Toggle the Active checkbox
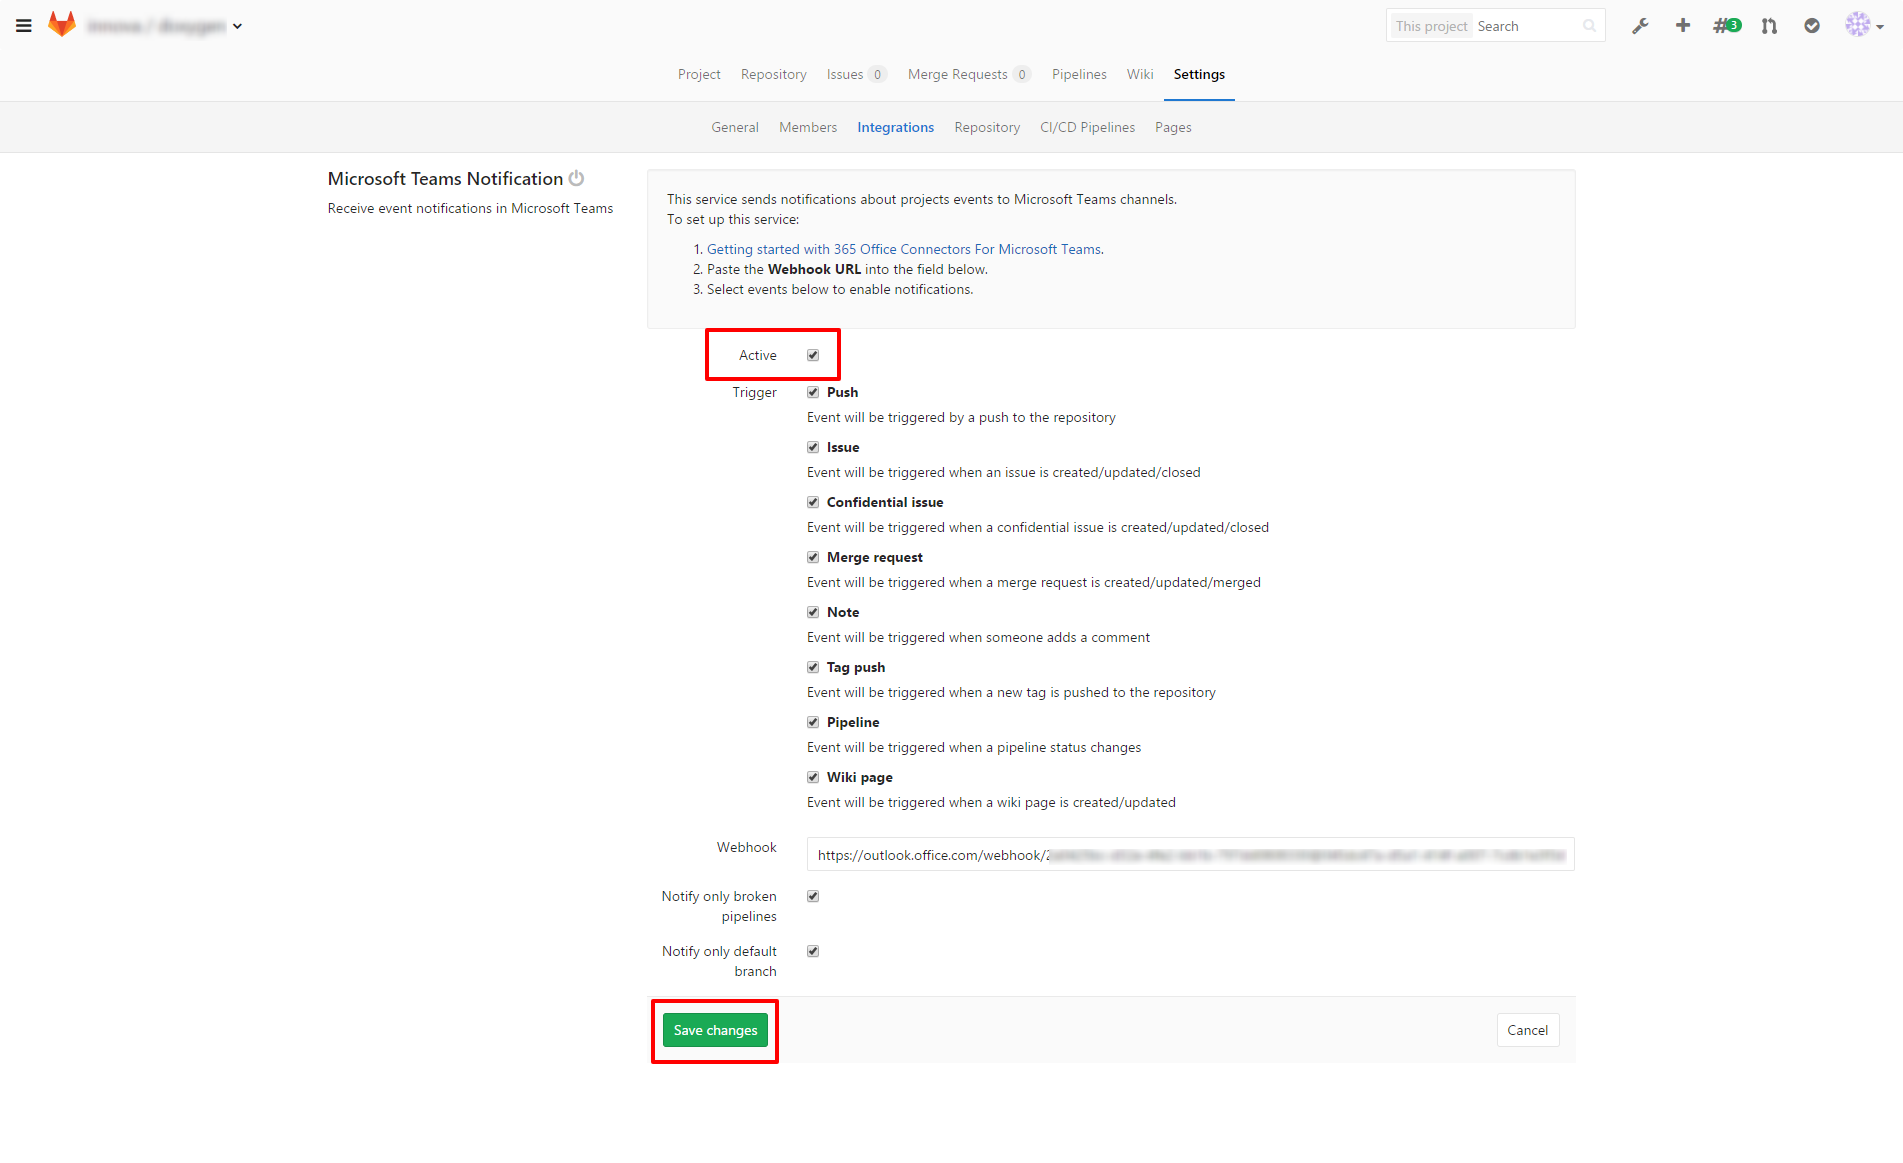Screen dimensions: 1903x1163 [x=813, y=355]
